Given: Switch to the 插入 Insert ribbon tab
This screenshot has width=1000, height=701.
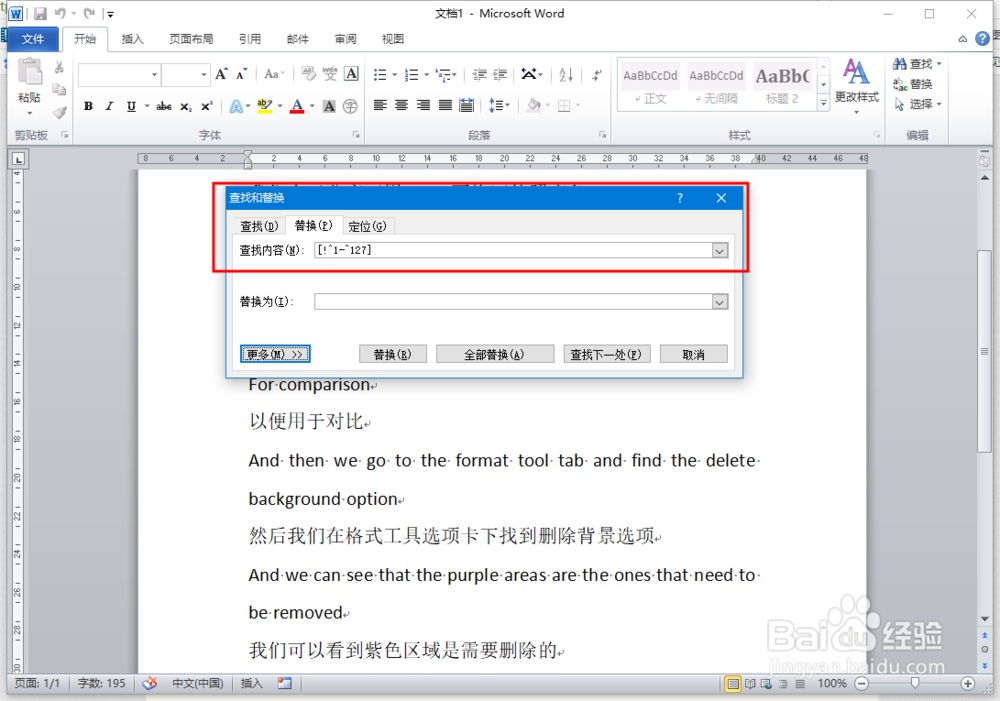Looking at the screenshot, I should coord(132,39).
